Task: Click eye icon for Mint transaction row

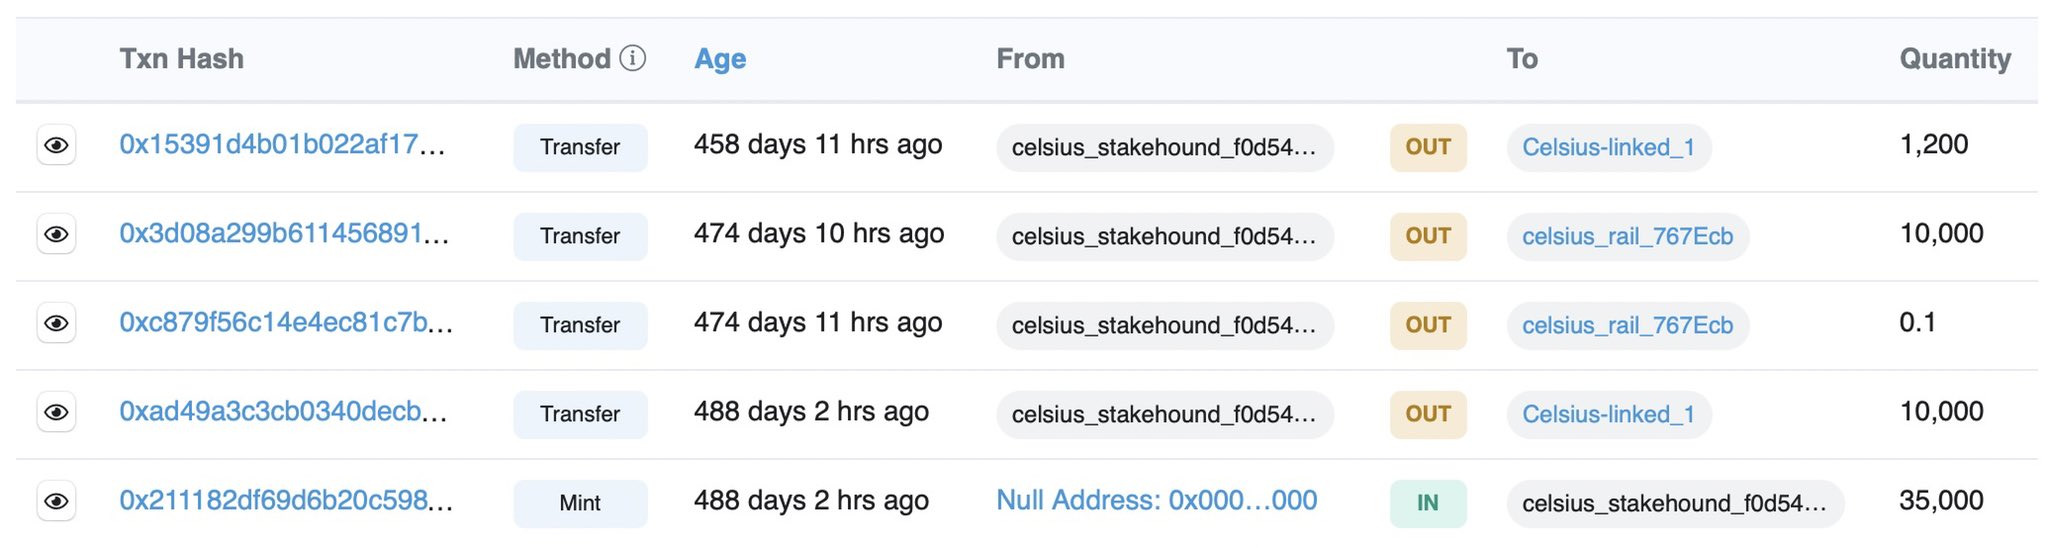Action: [57, 501]
